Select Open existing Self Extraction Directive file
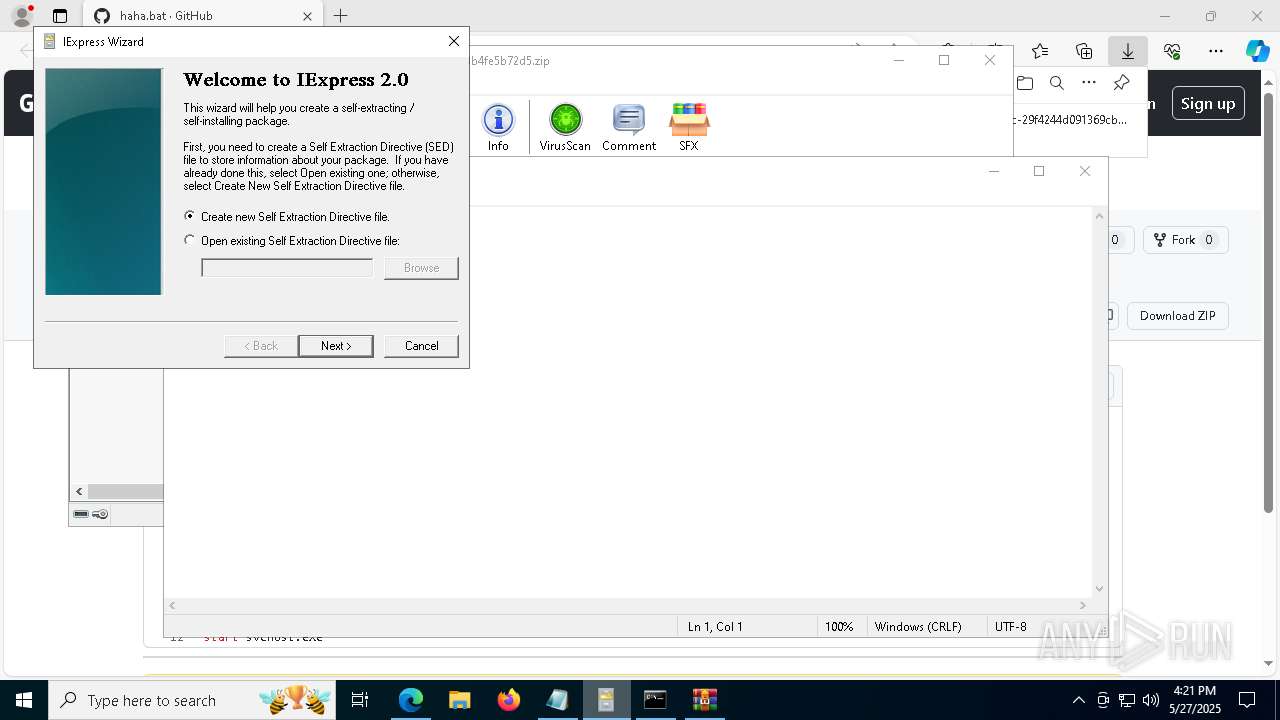 [292, 241]
